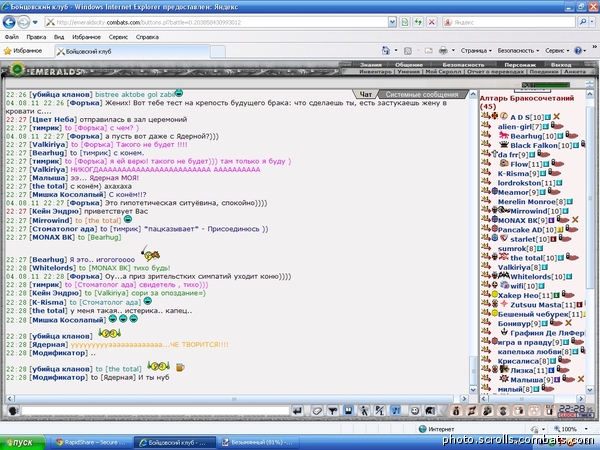Image resolution: width=600 pixels, height=450 pixels.
Task: Select the Бойцовский клуб browser tab
Action: tap(132, 51)
